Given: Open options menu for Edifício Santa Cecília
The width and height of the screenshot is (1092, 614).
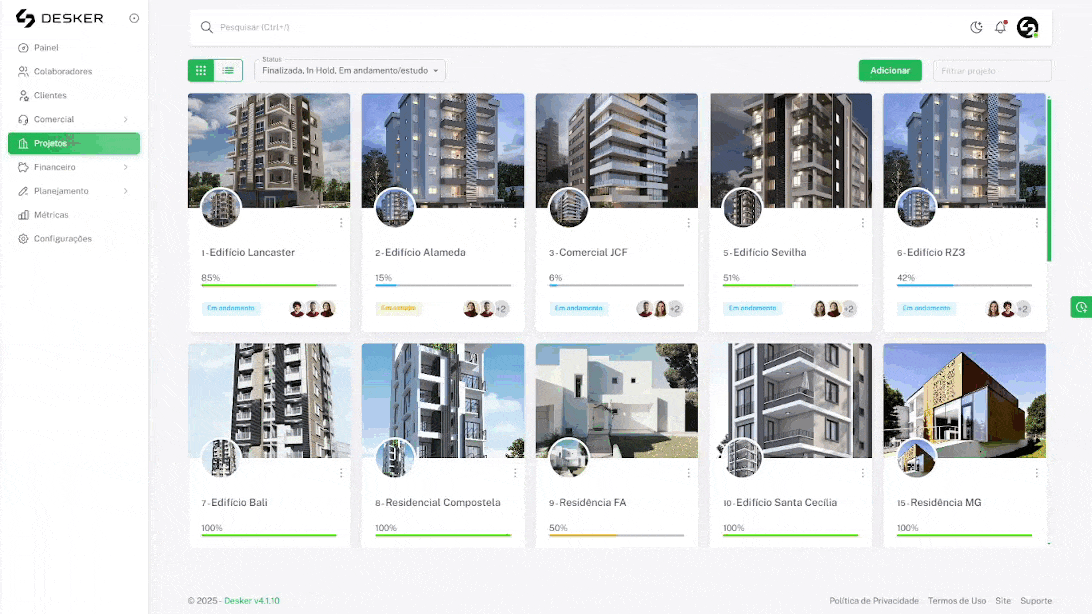Looking at the screenshot, I should pos(862,473).
